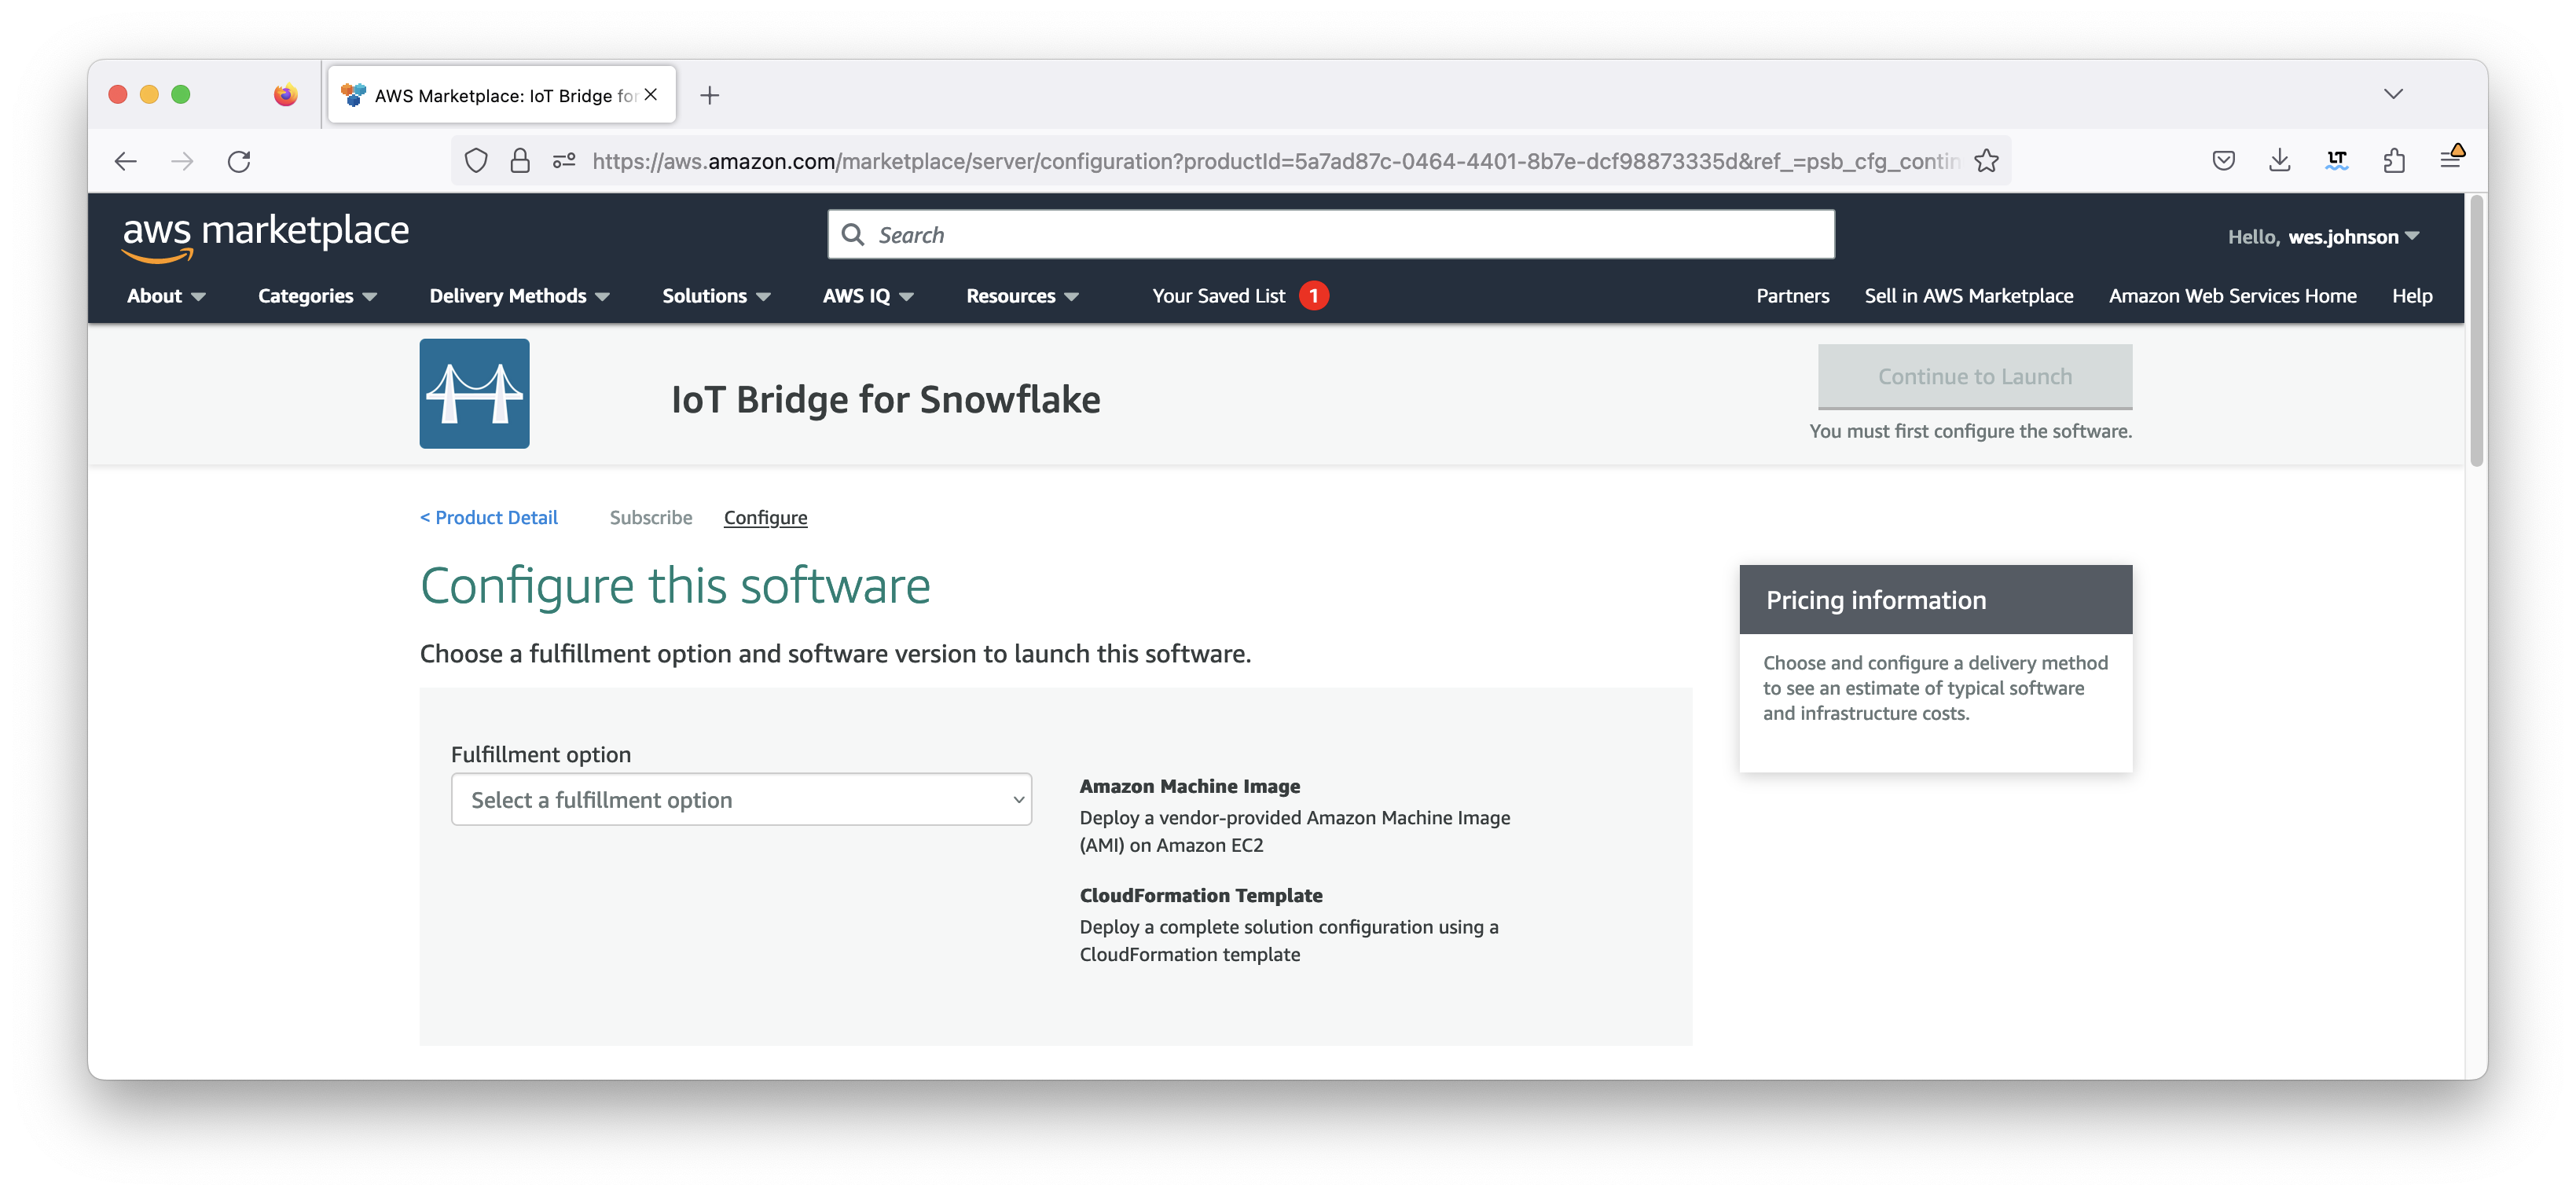Reload the current page
The image size is (2576, 1196).
click(x=239, y=161)
